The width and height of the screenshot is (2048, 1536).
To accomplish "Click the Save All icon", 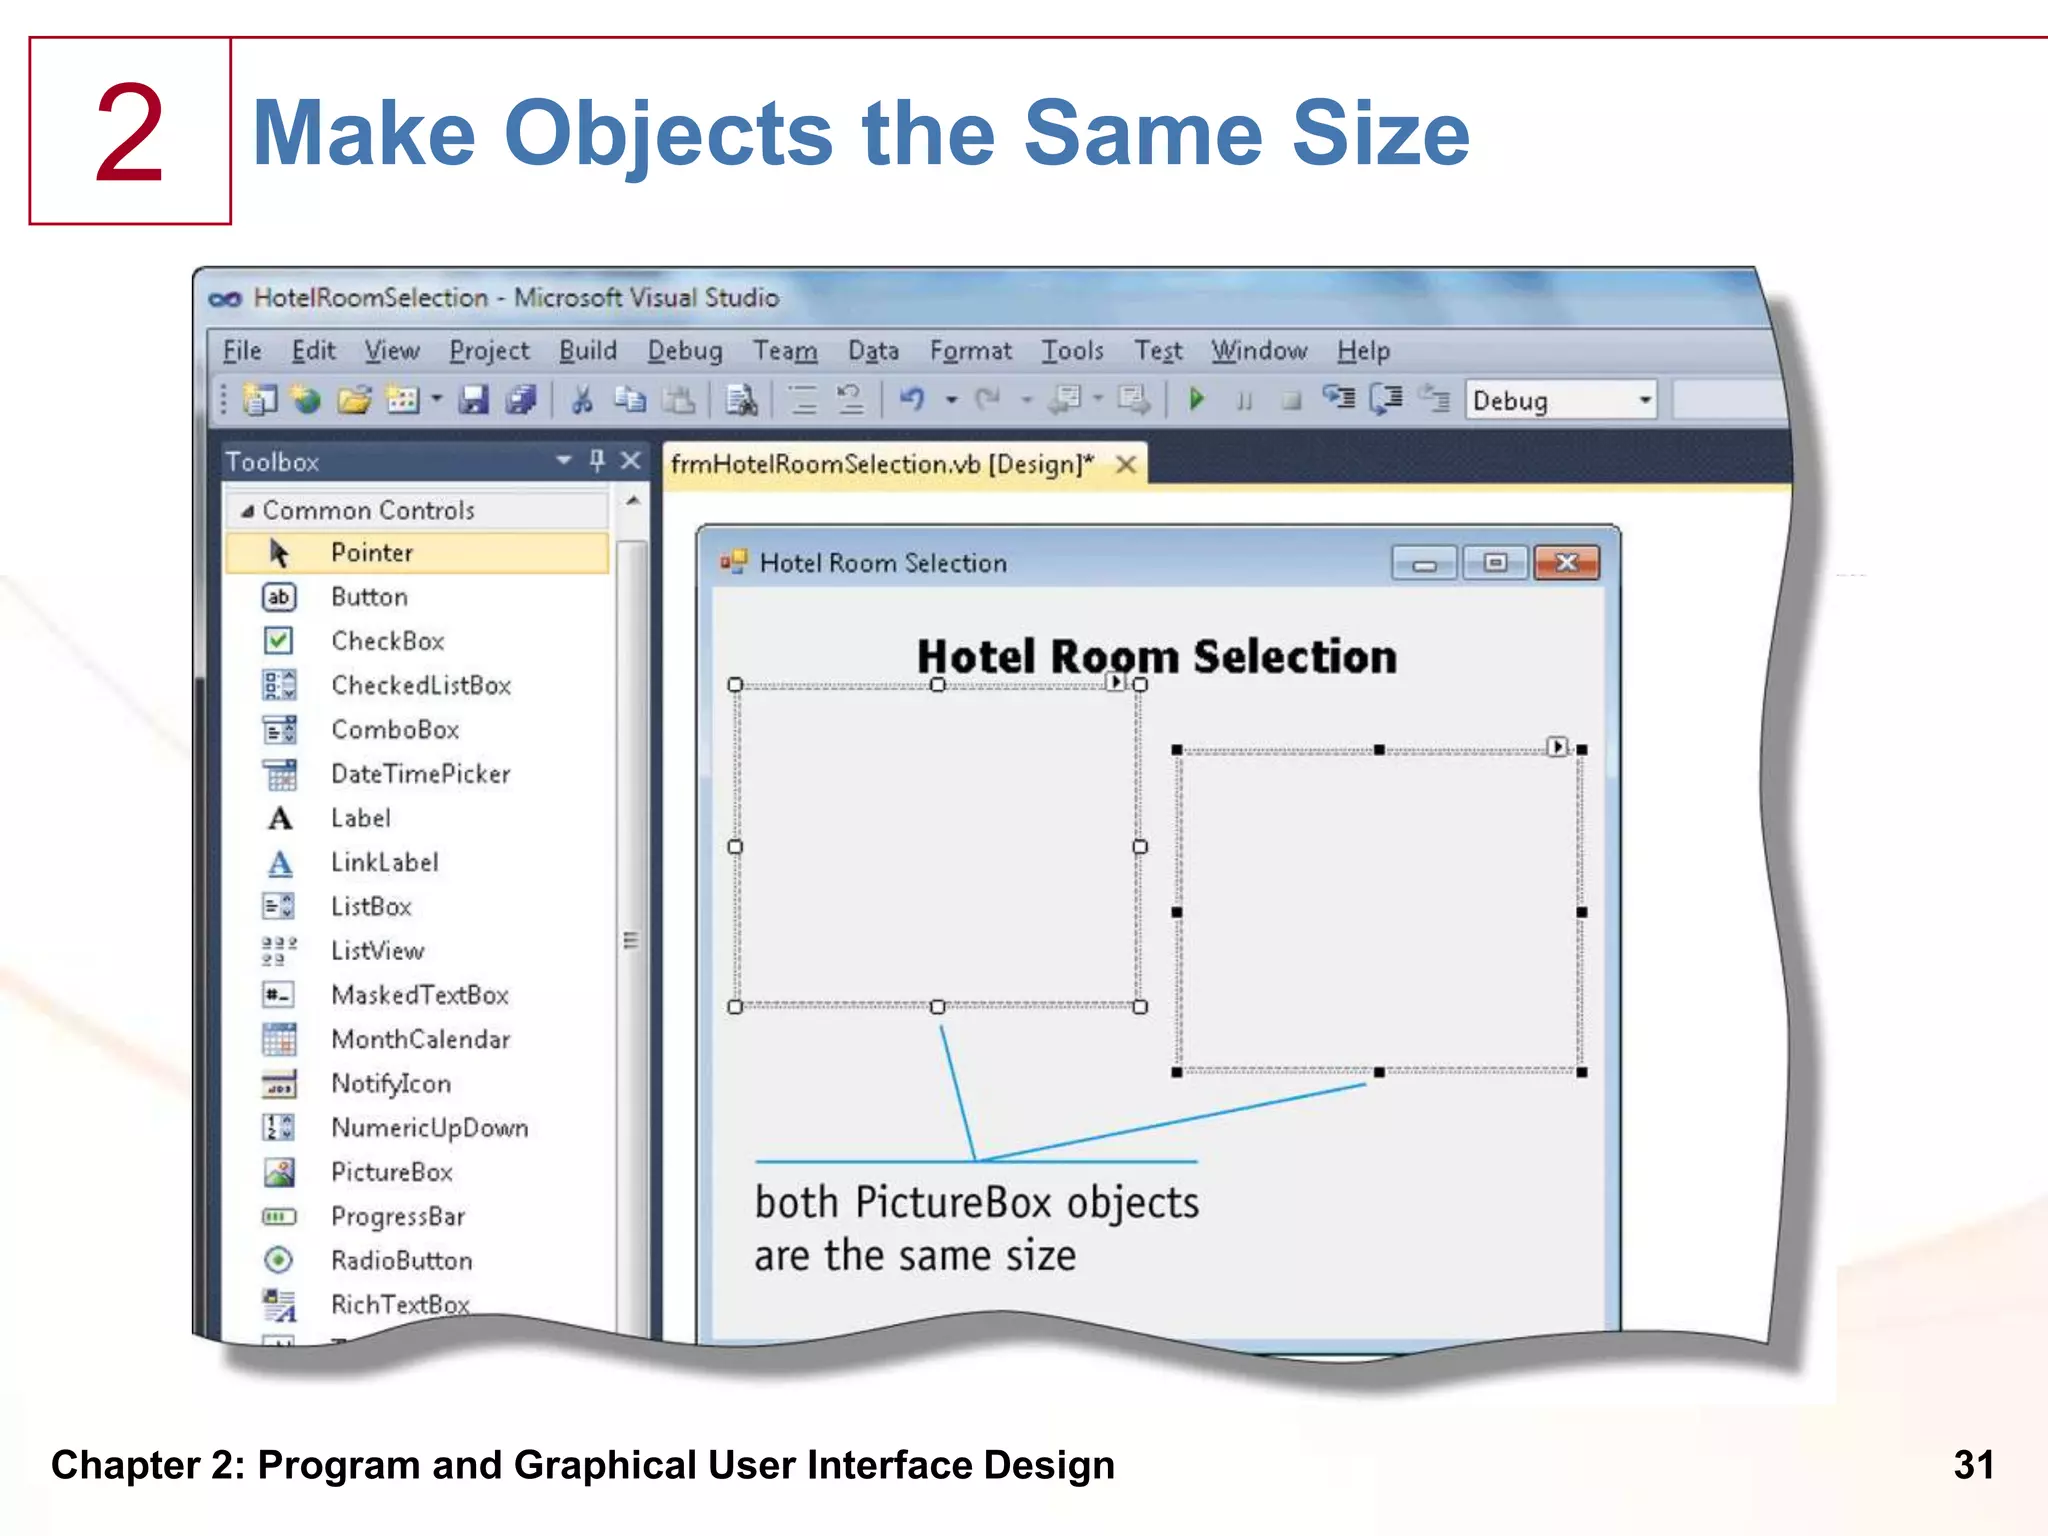I will point(521,400).
